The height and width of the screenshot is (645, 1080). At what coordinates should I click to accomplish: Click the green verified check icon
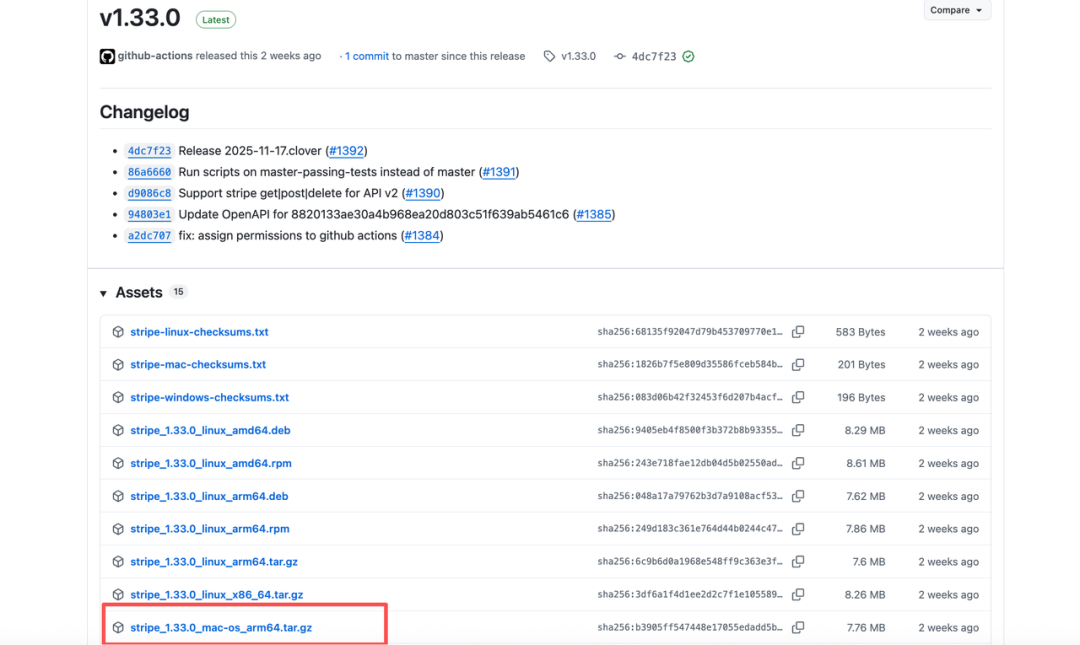688,57
